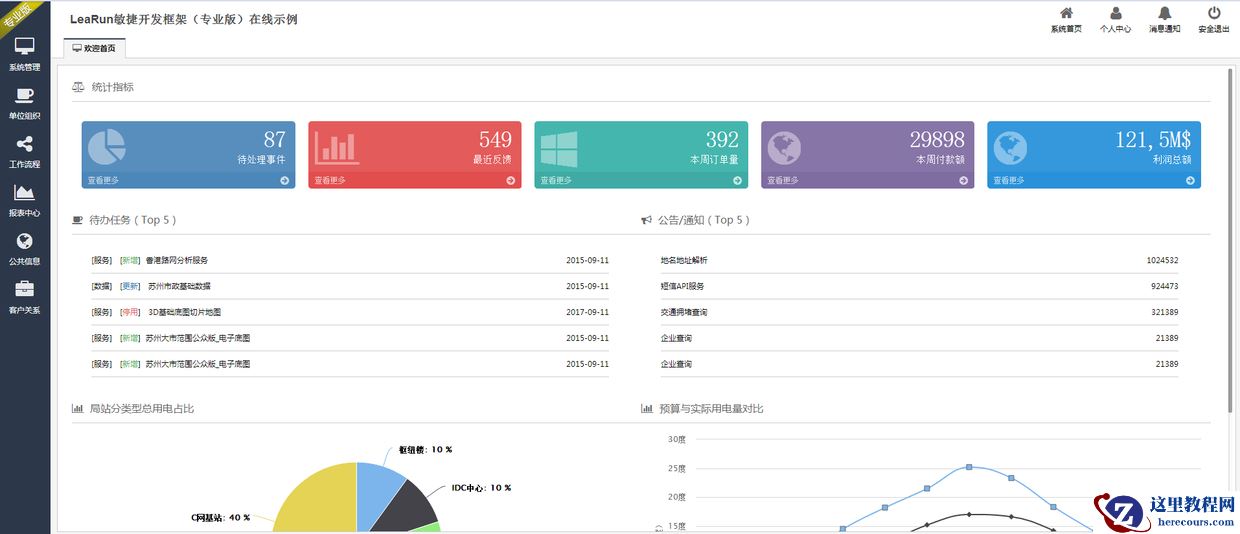Click arrow on 本周订单量 card footer
1240x534 pixels.
[x=738, y=181]
